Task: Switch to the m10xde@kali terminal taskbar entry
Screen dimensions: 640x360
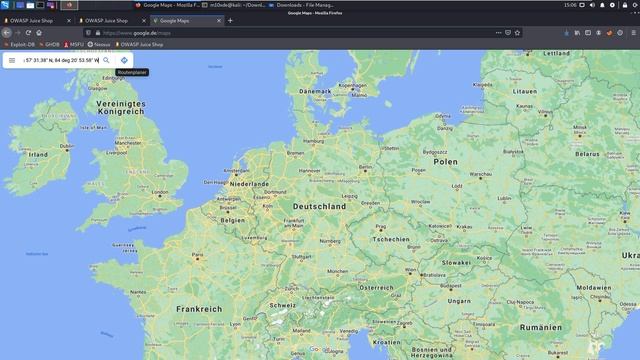Action: point(233,5)
